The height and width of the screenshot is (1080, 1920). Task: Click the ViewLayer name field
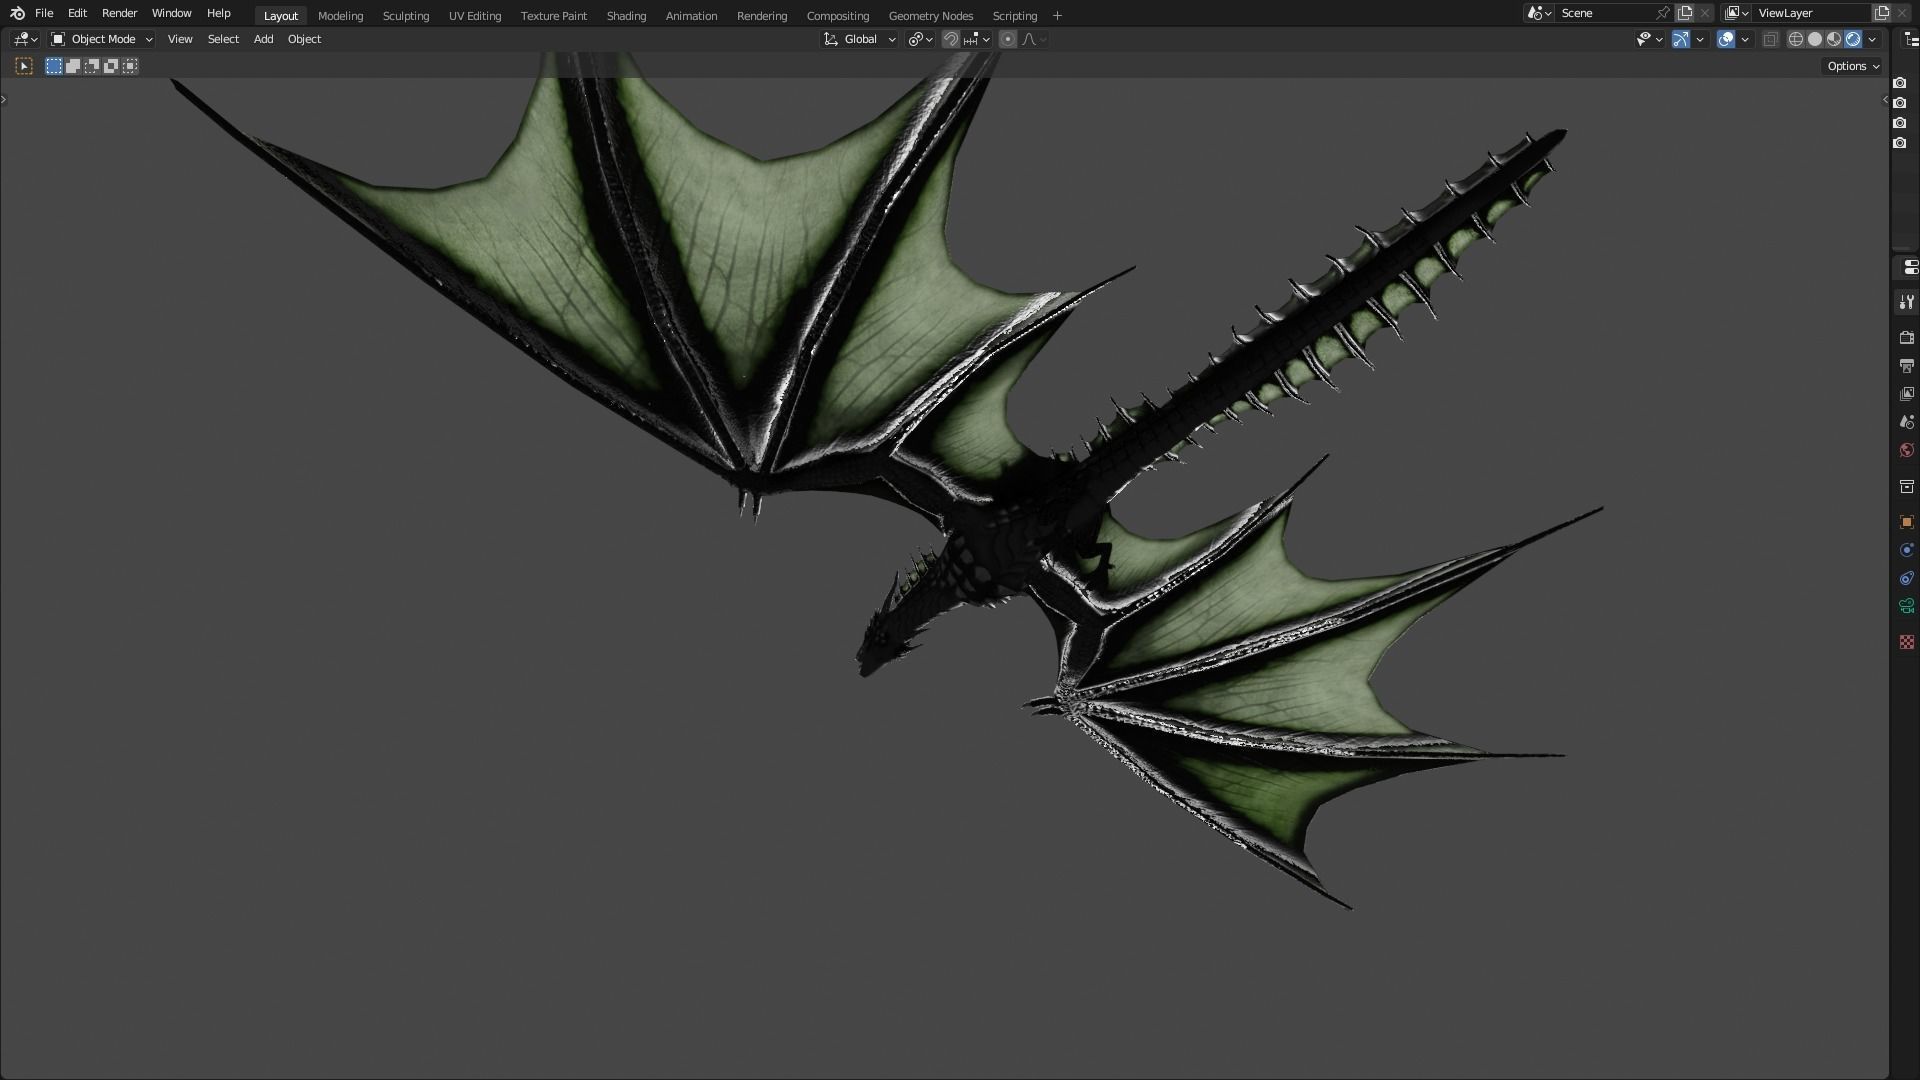coord(1810,13)
